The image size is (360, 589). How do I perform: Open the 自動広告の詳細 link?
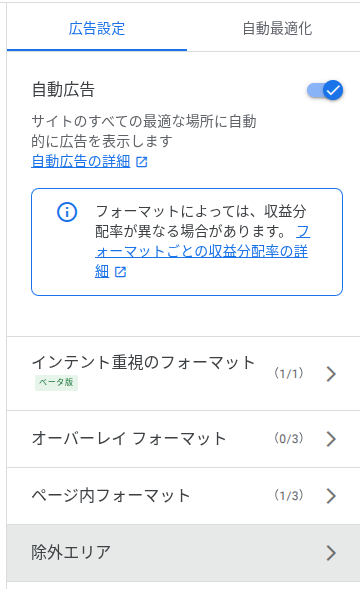point(81,162)
